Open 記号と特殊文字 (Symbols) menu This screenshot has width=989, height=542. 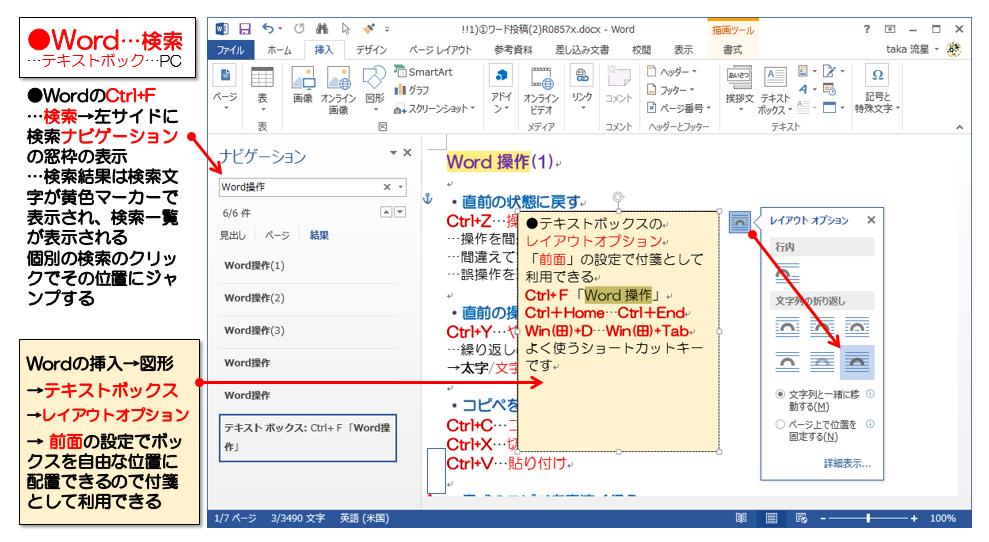pyautogui.click(x=877, y=88)
